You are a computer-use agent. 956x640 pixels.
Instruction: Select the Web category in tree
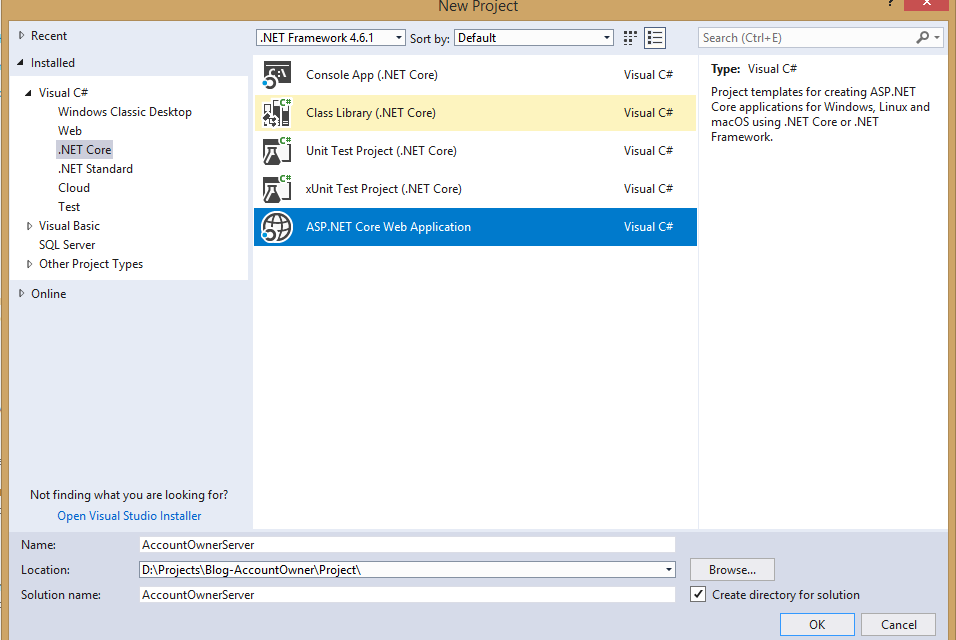(70, 131)
